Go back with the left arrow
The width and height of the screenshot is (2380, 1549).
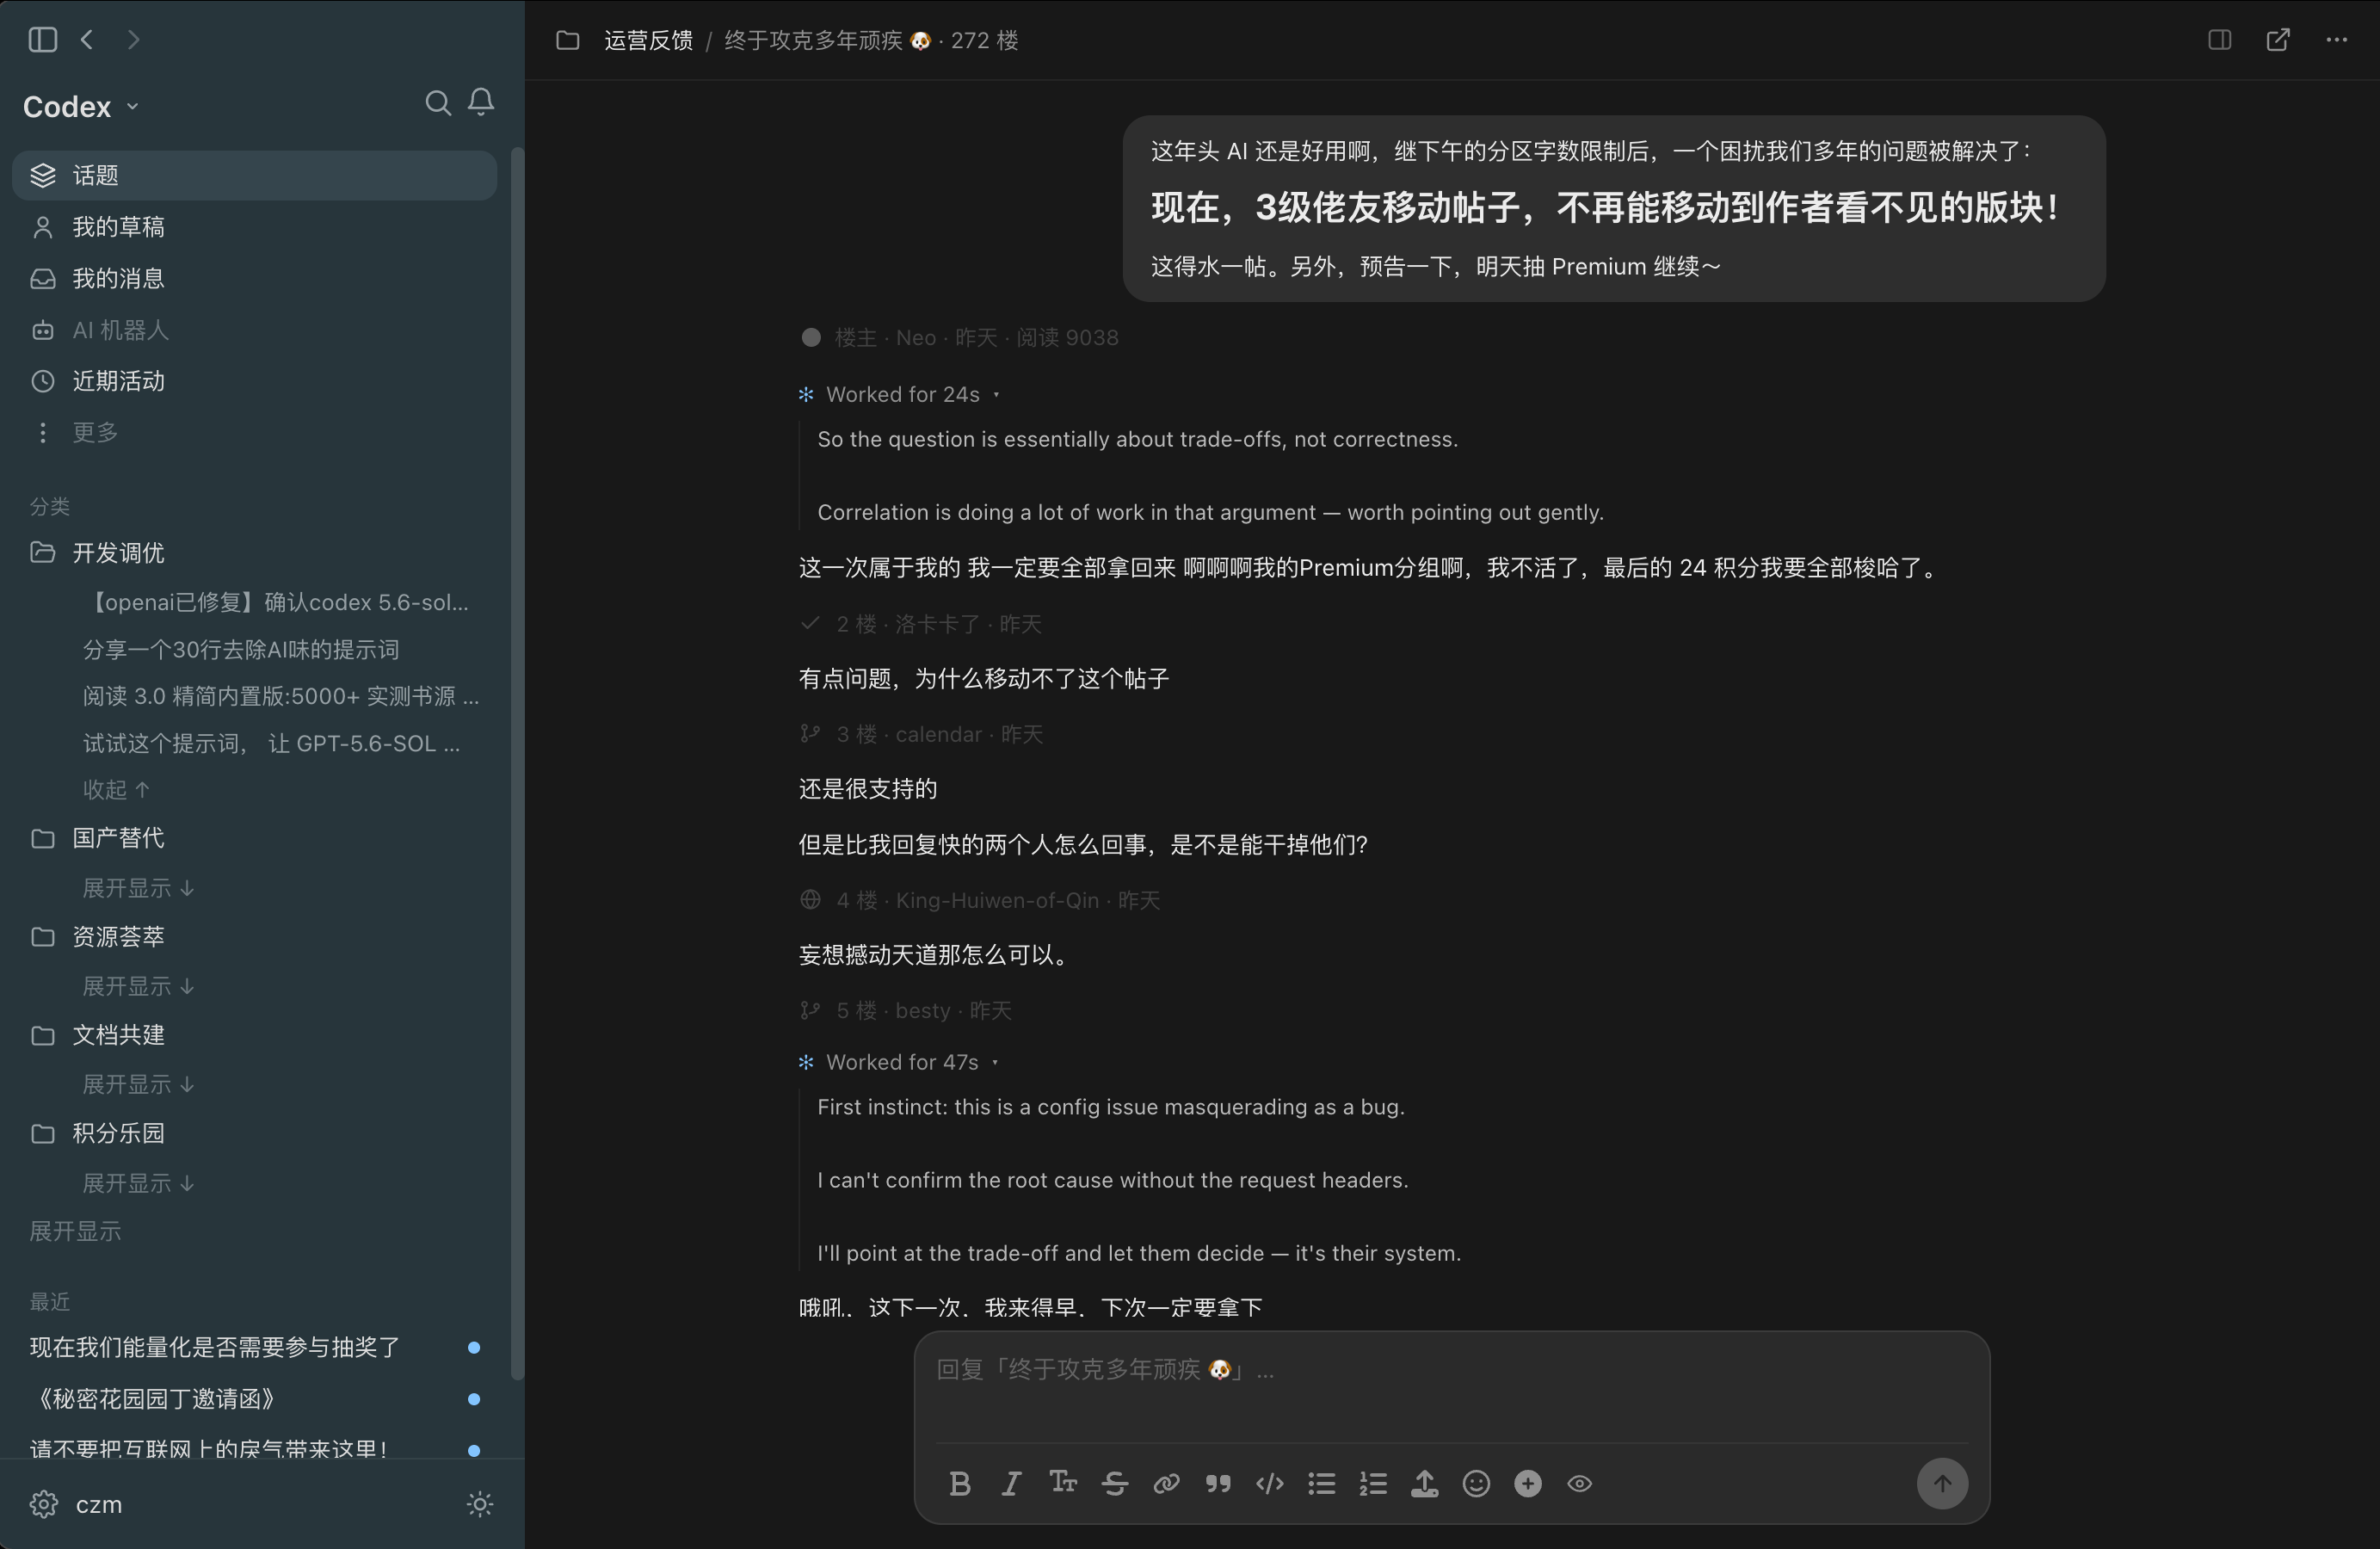pos(87,39)
